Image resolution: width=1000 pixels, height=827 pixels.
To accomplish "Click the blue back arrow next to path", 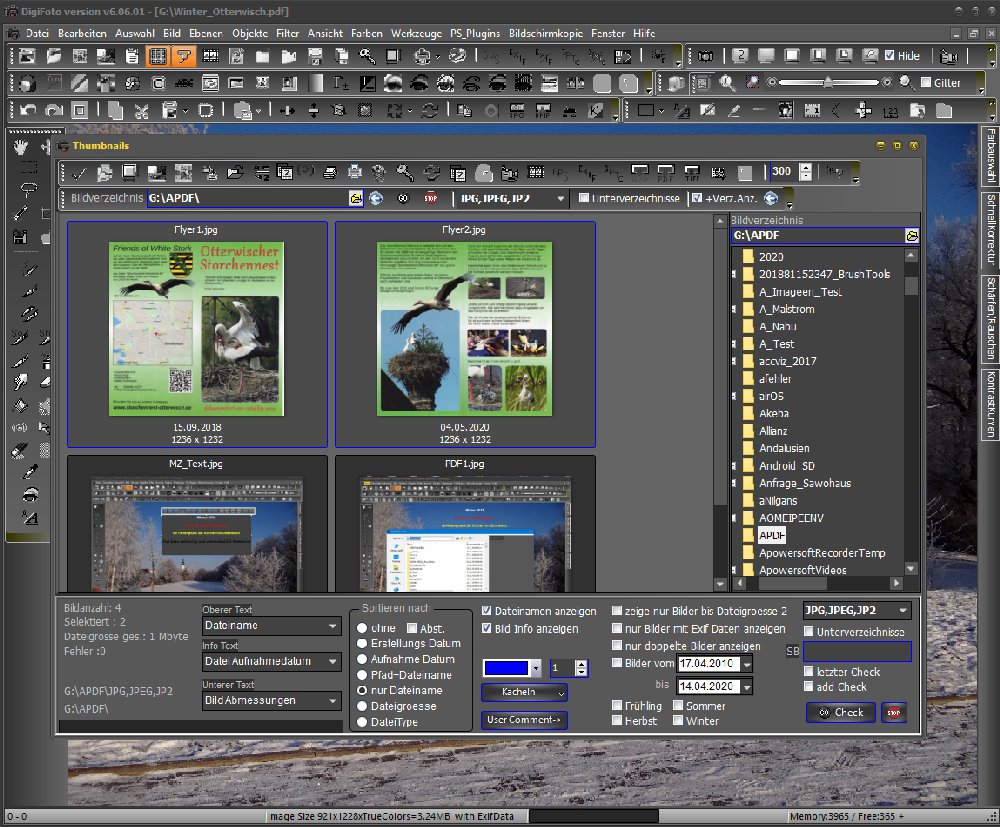I will click(375, 198).
